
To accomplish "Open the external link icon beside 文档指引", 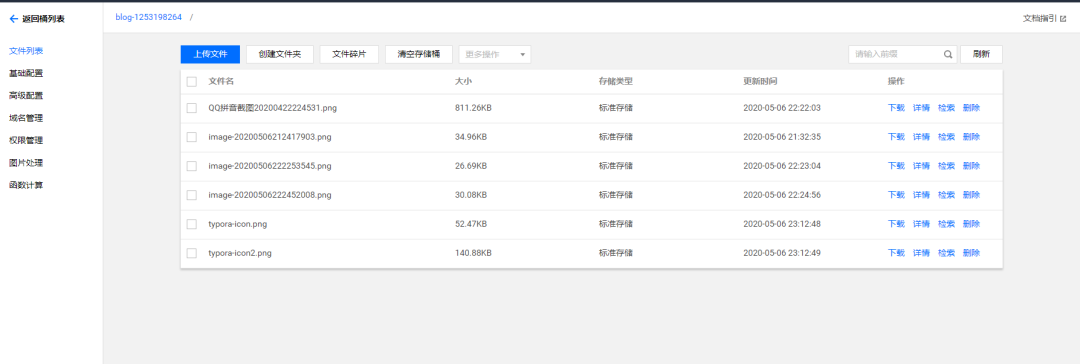I will [x=1063, y=19].
